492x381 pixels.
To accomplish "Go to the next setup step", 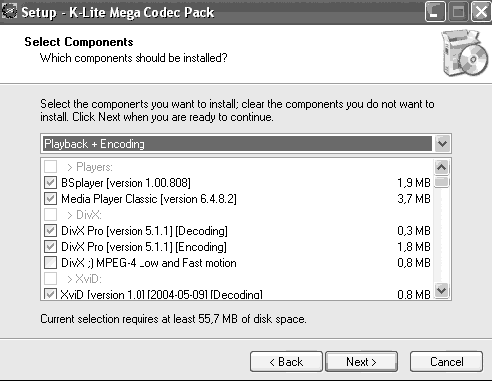I will pyautogui.click(x=361, y=362).
